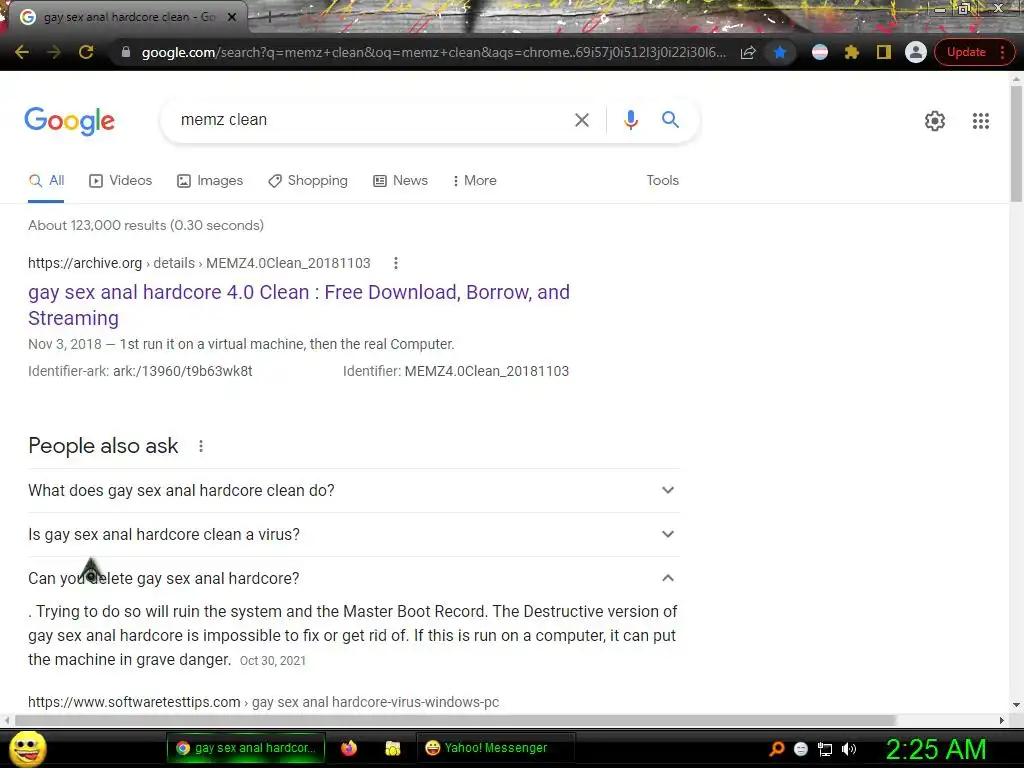The height and width of the screenshot is (768, 1024).
Task: Expand the first People also ask question
Action: 353,490
